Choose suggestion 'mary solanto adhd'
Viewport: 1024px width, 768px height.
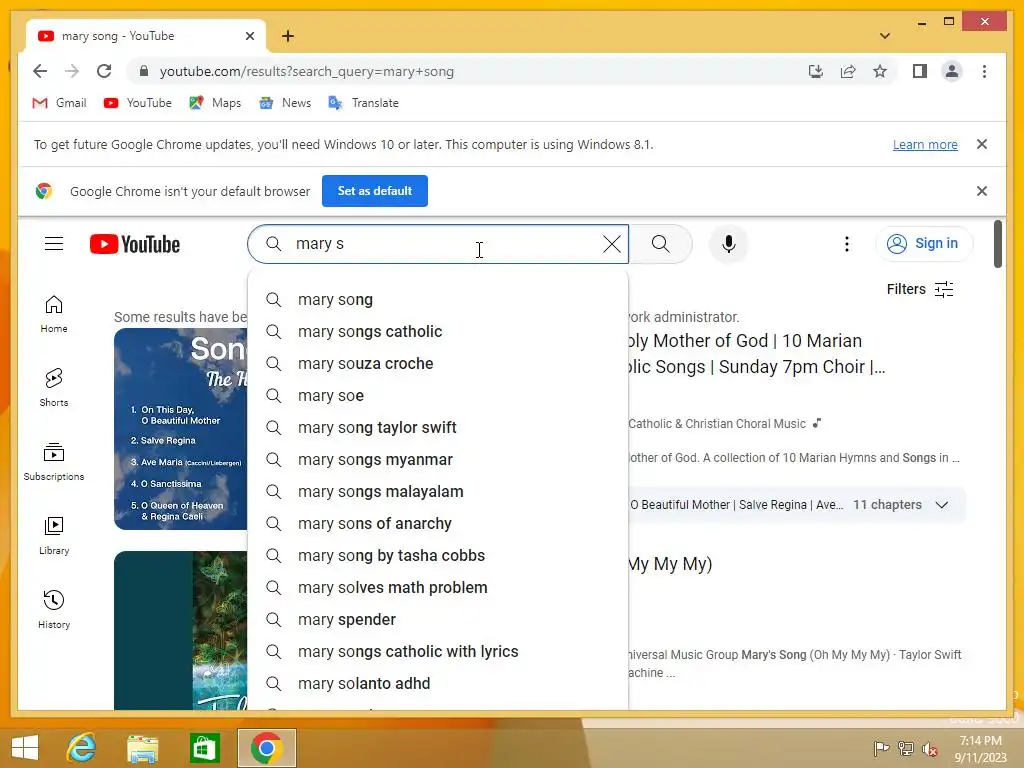(438, 683)
